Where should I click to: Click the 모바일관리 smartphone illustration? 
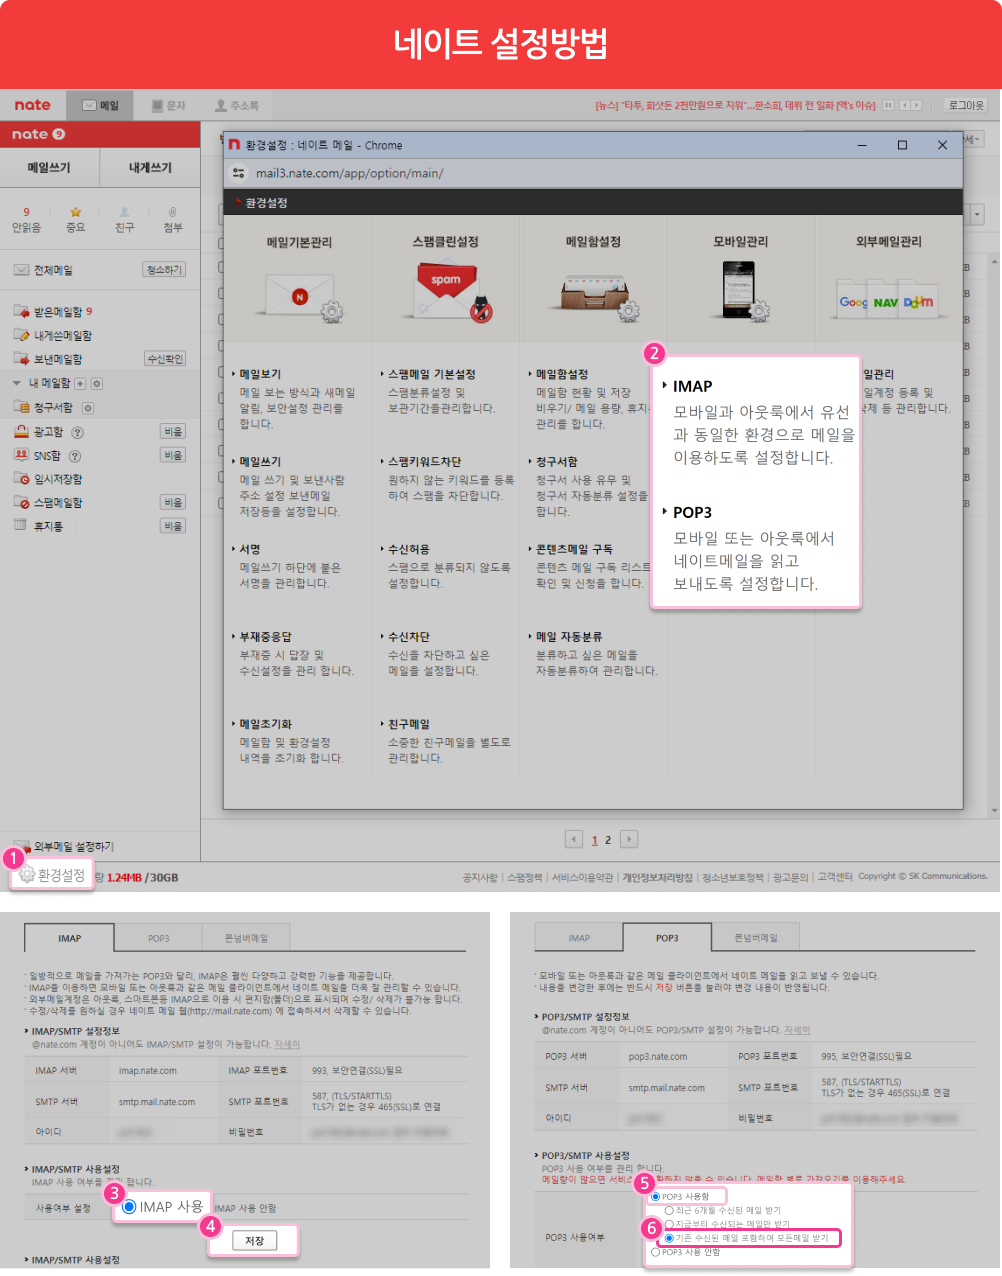click(x=745, y=291)
